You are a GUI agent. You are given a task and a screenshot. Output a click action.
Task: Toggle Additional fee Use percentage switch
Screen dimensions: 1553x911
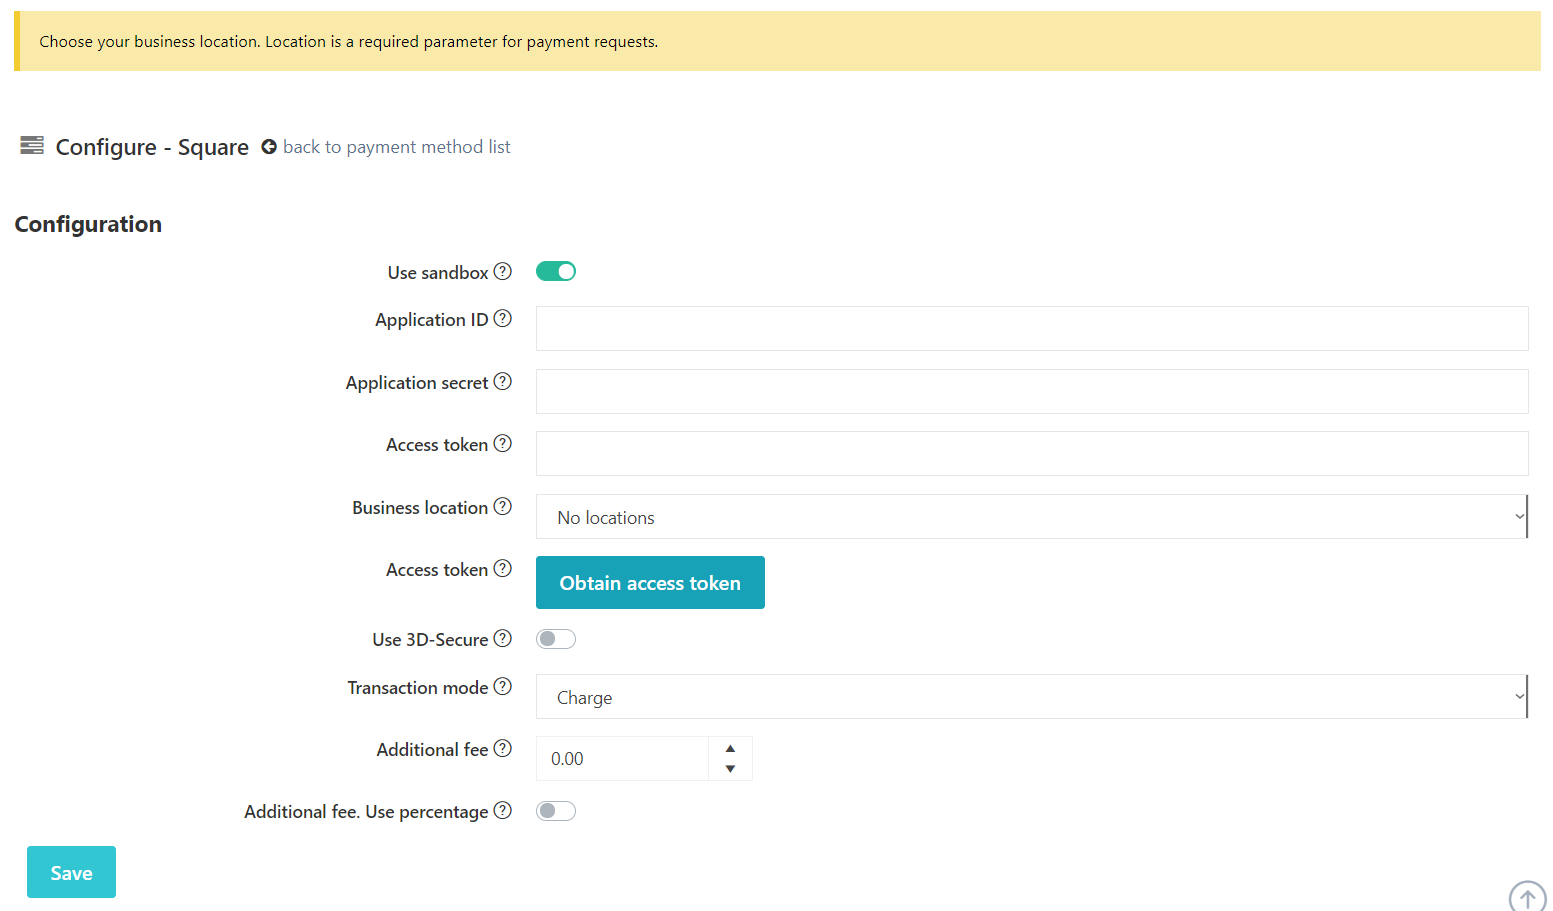click(556, 811)
